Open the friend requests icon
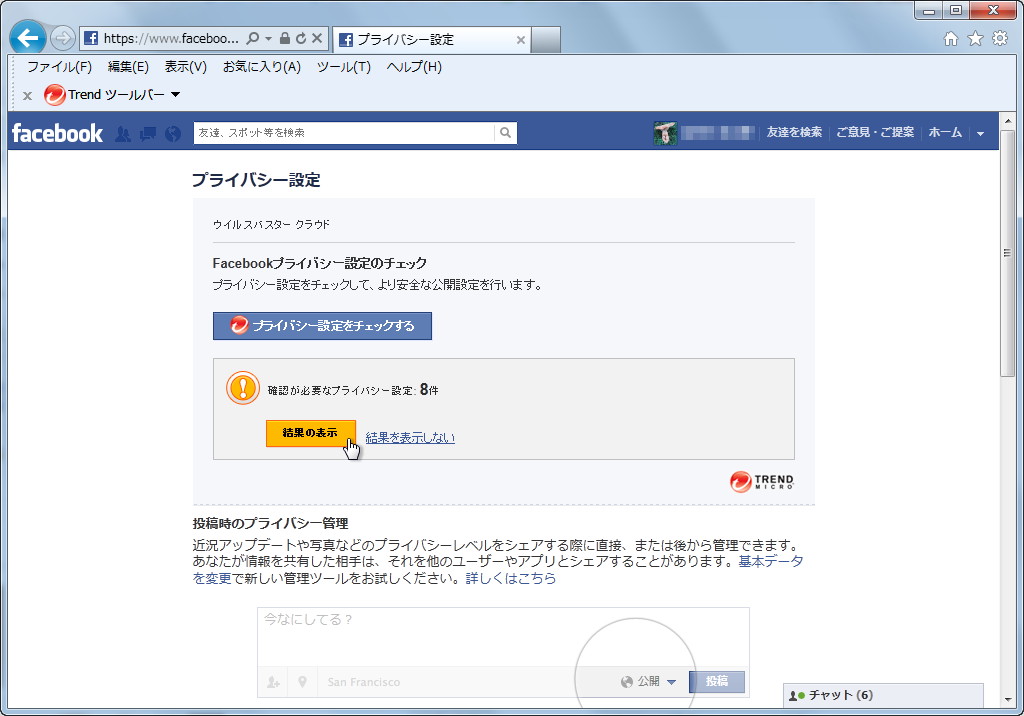This screenshot has height=716, width=1024. [123, 132]
